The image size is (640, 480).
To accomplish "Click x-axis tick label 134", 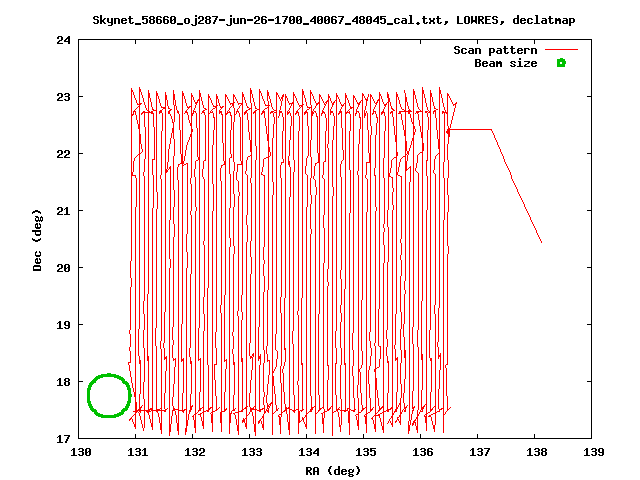I will click(x=309, y=452).
